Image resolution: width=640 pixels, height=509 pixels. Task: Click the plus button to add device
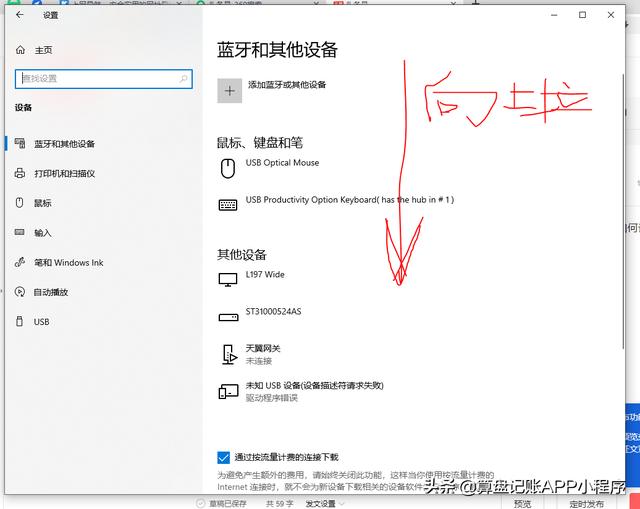tap(229, 91)
